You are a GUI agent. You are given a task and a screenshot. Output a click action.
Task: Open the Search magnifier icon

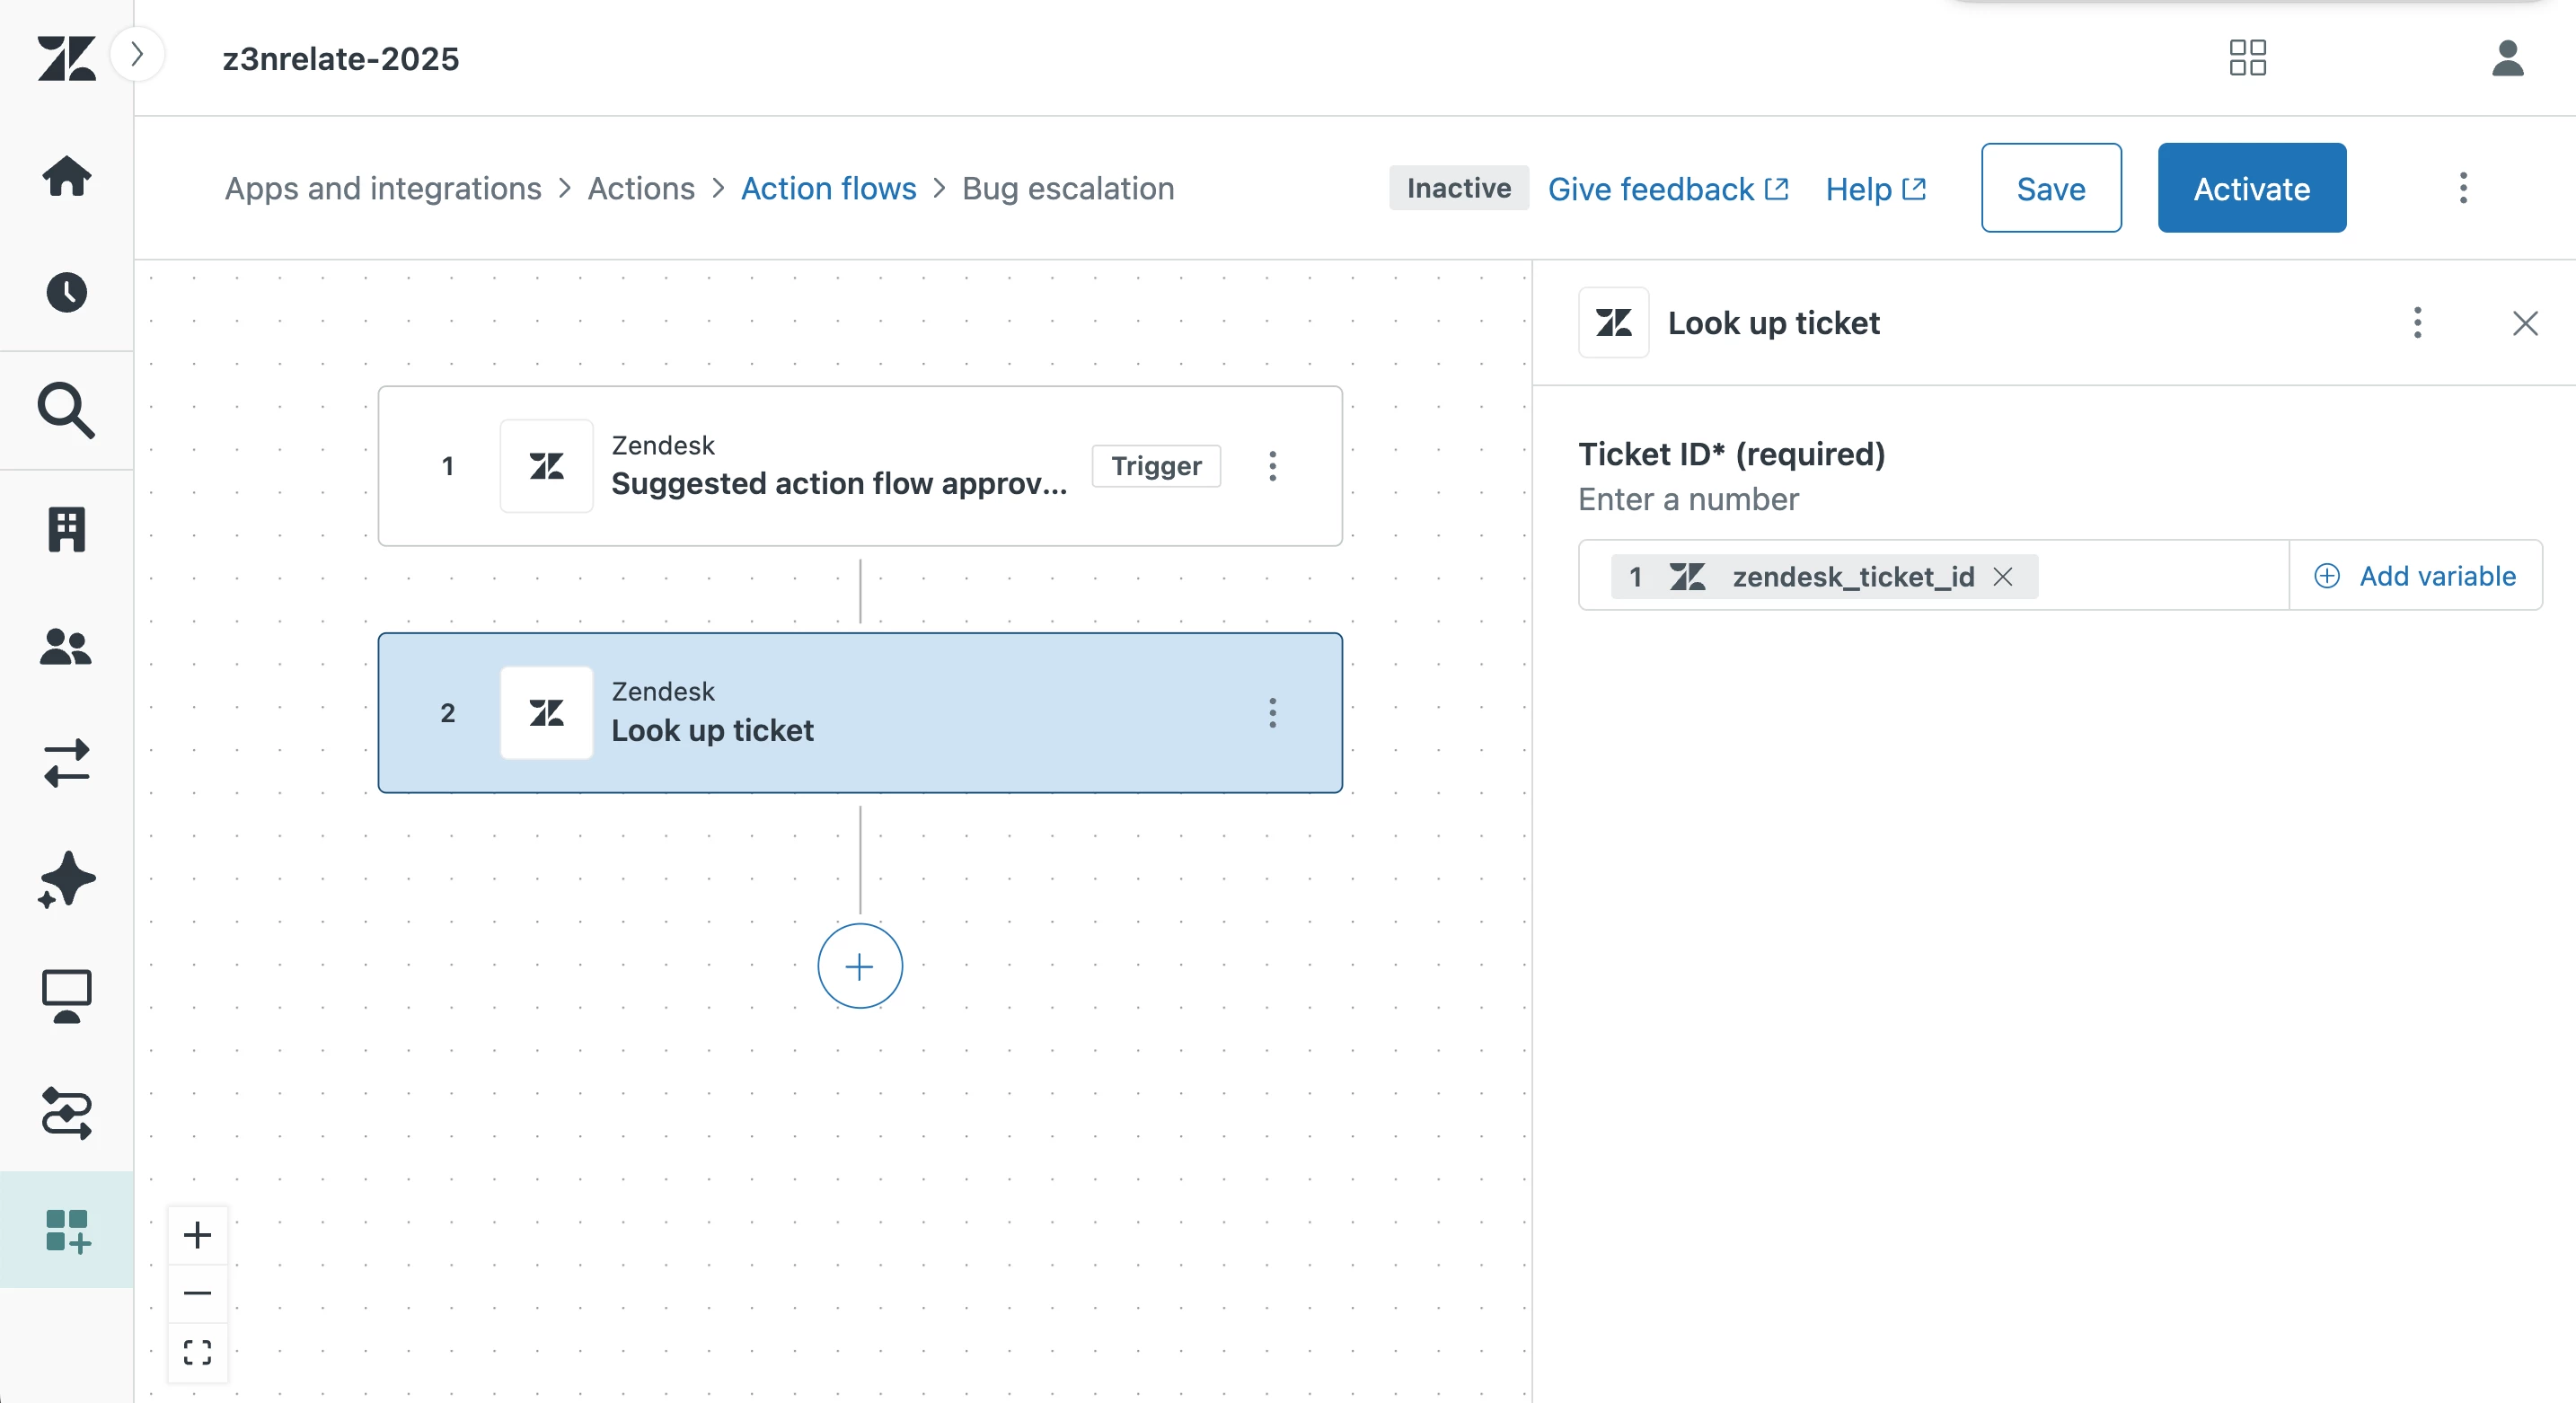click(66, 410)
